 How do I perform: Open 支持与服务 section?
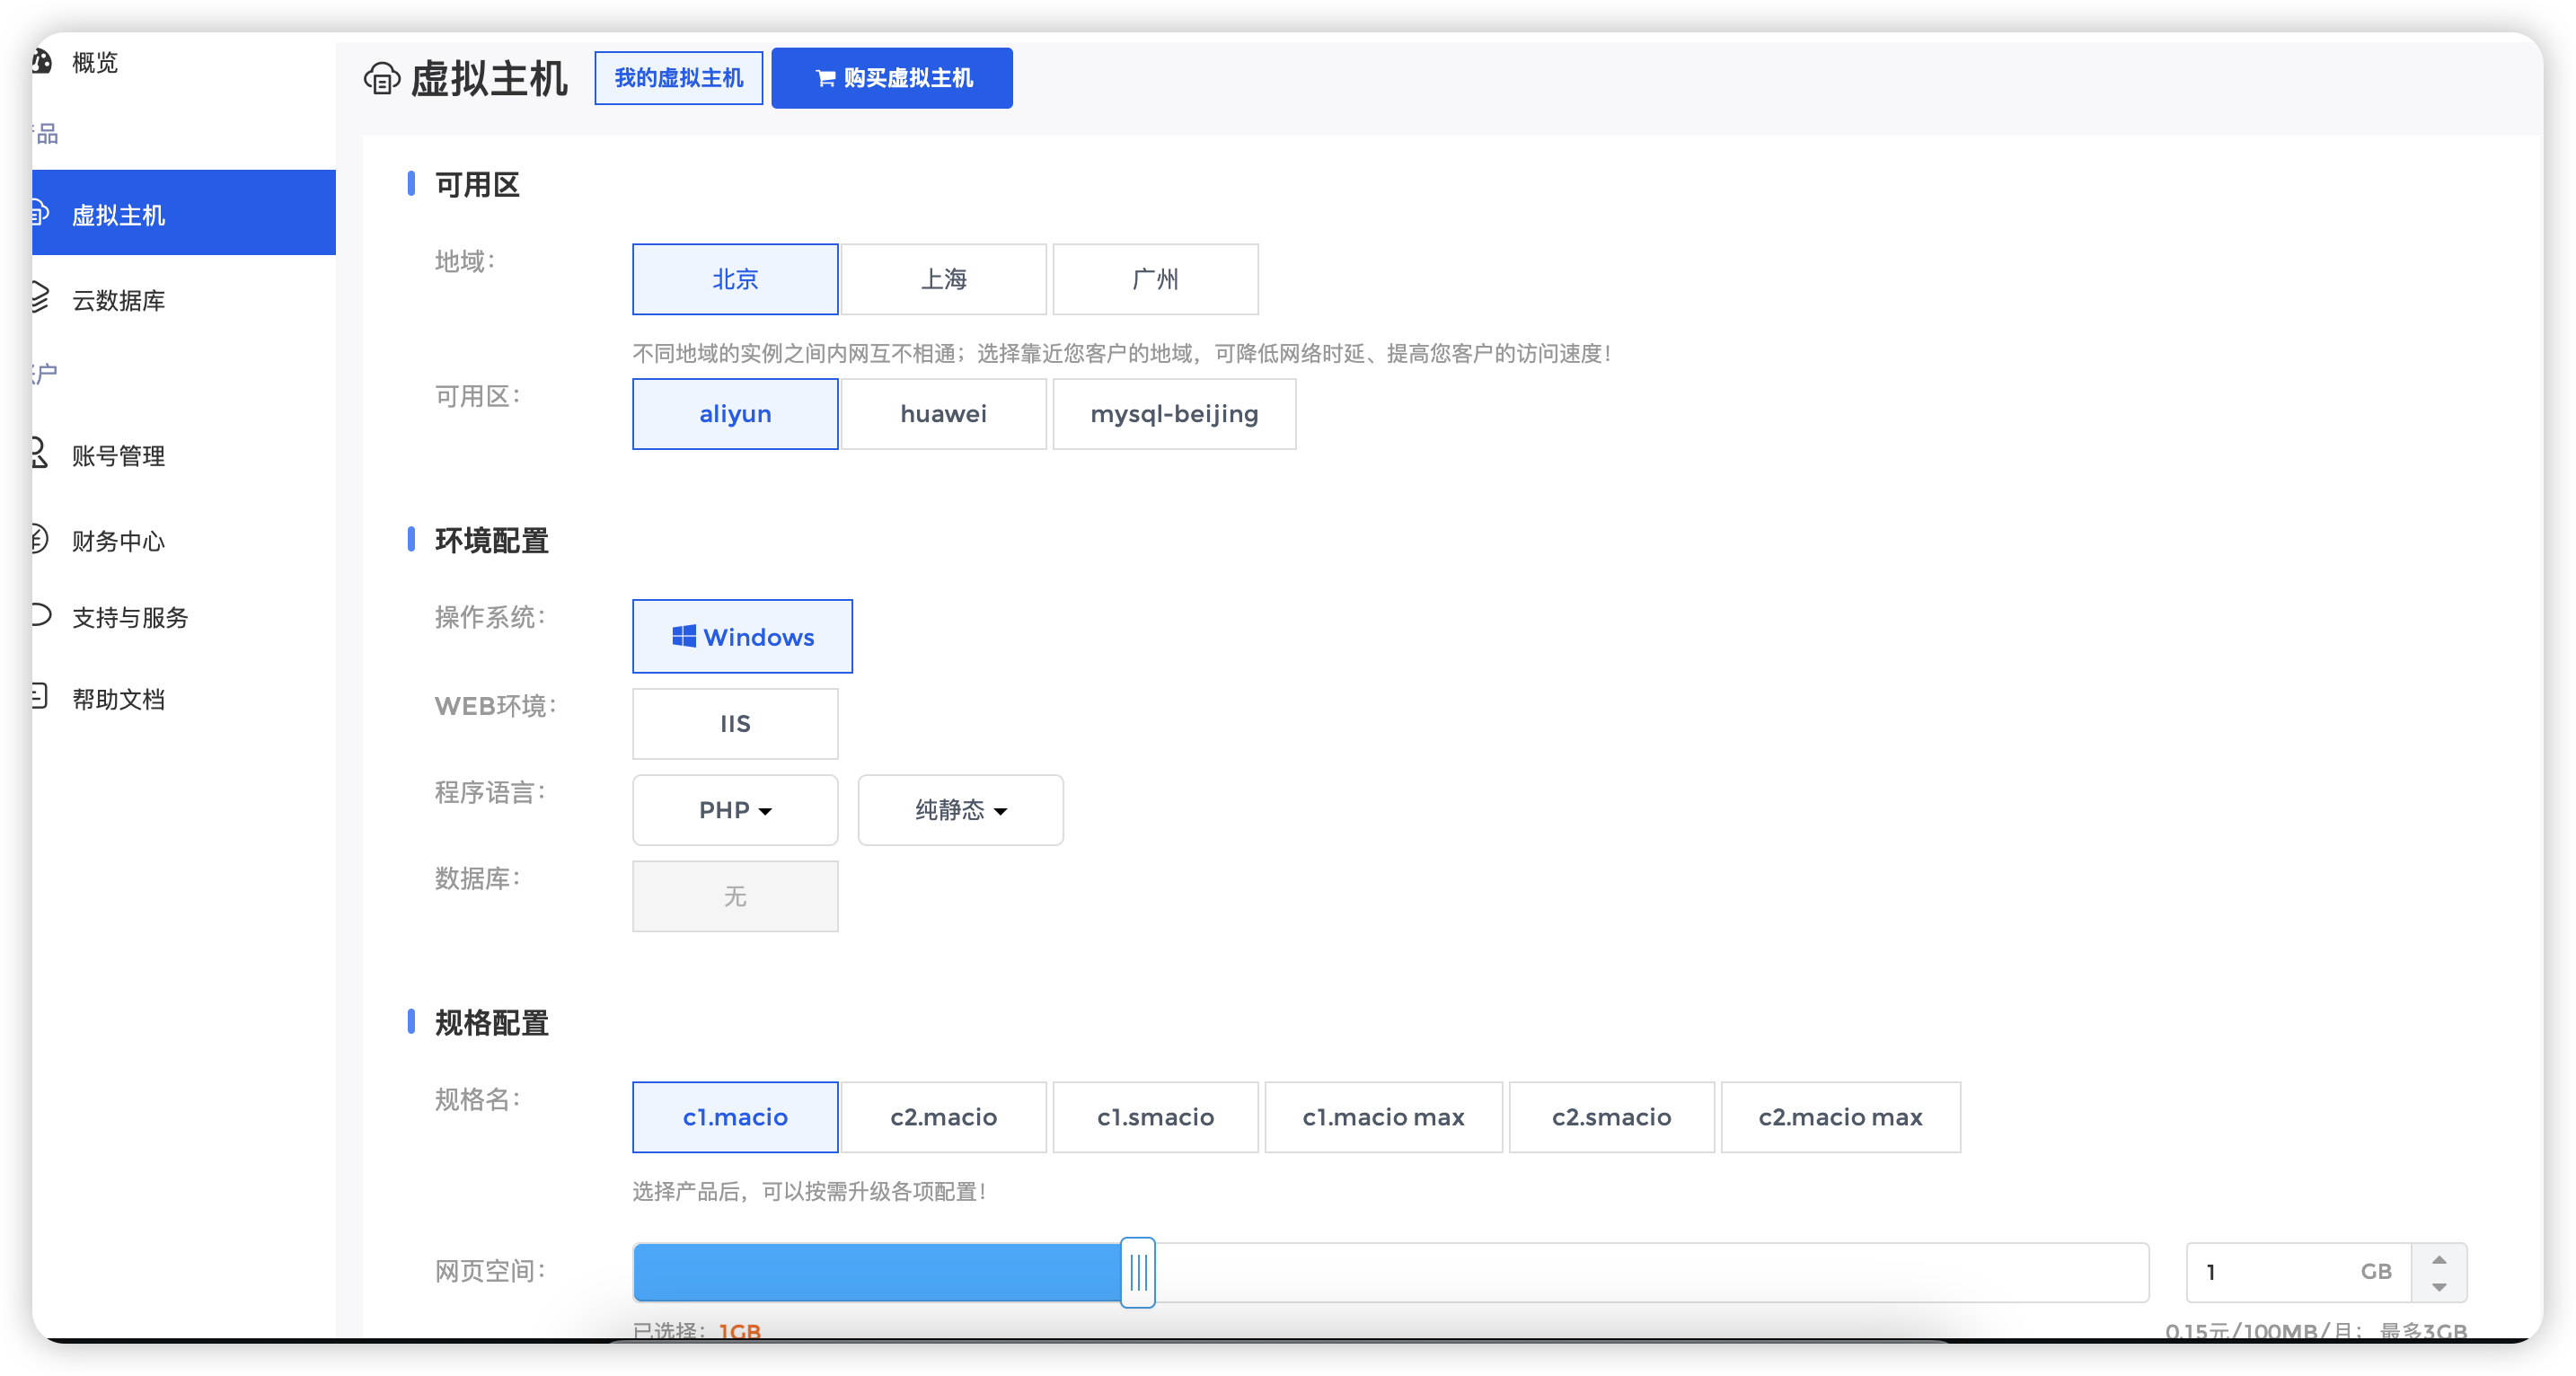(130, 617)
